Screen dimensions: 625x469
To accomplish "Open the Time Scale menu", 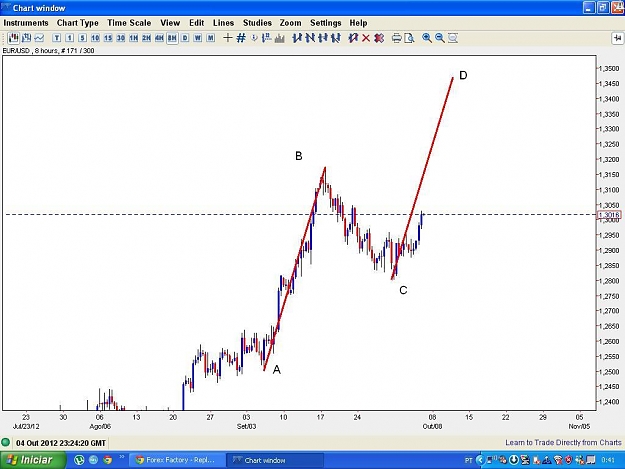I will (129, 23).
